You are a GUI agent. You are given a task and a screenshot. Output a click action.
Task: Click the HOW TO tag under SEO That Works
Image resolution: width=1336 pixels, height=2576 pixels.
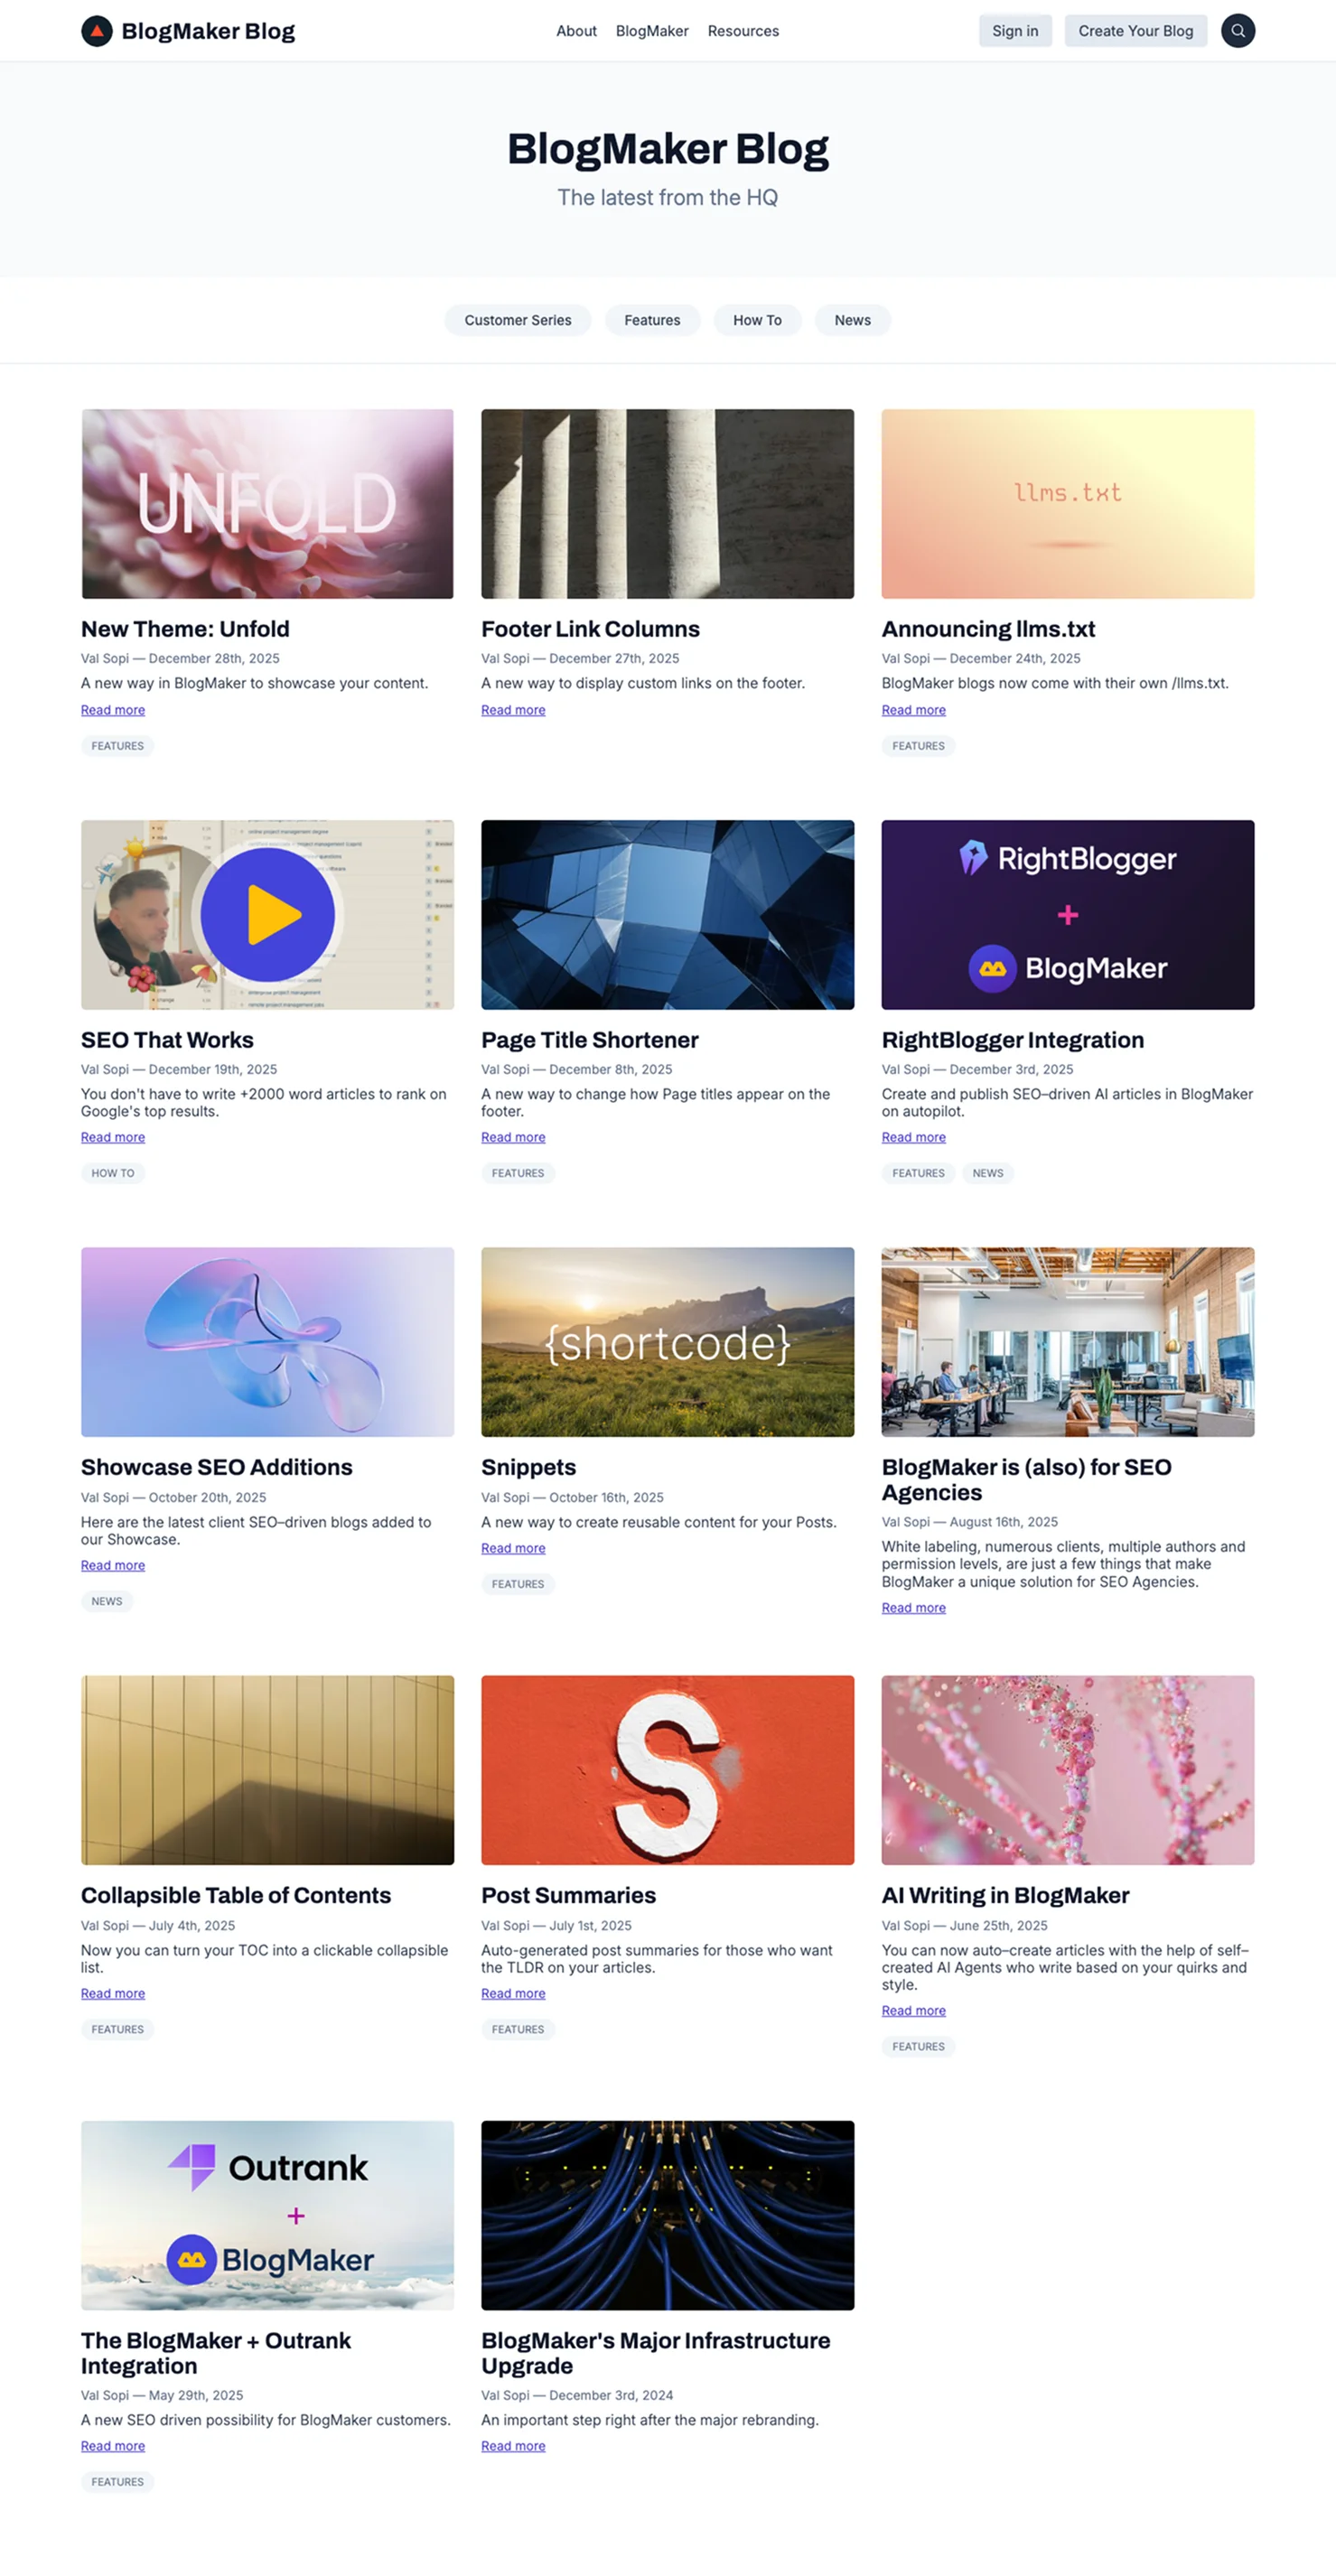pyautogui.click(x=113, y=1173)
